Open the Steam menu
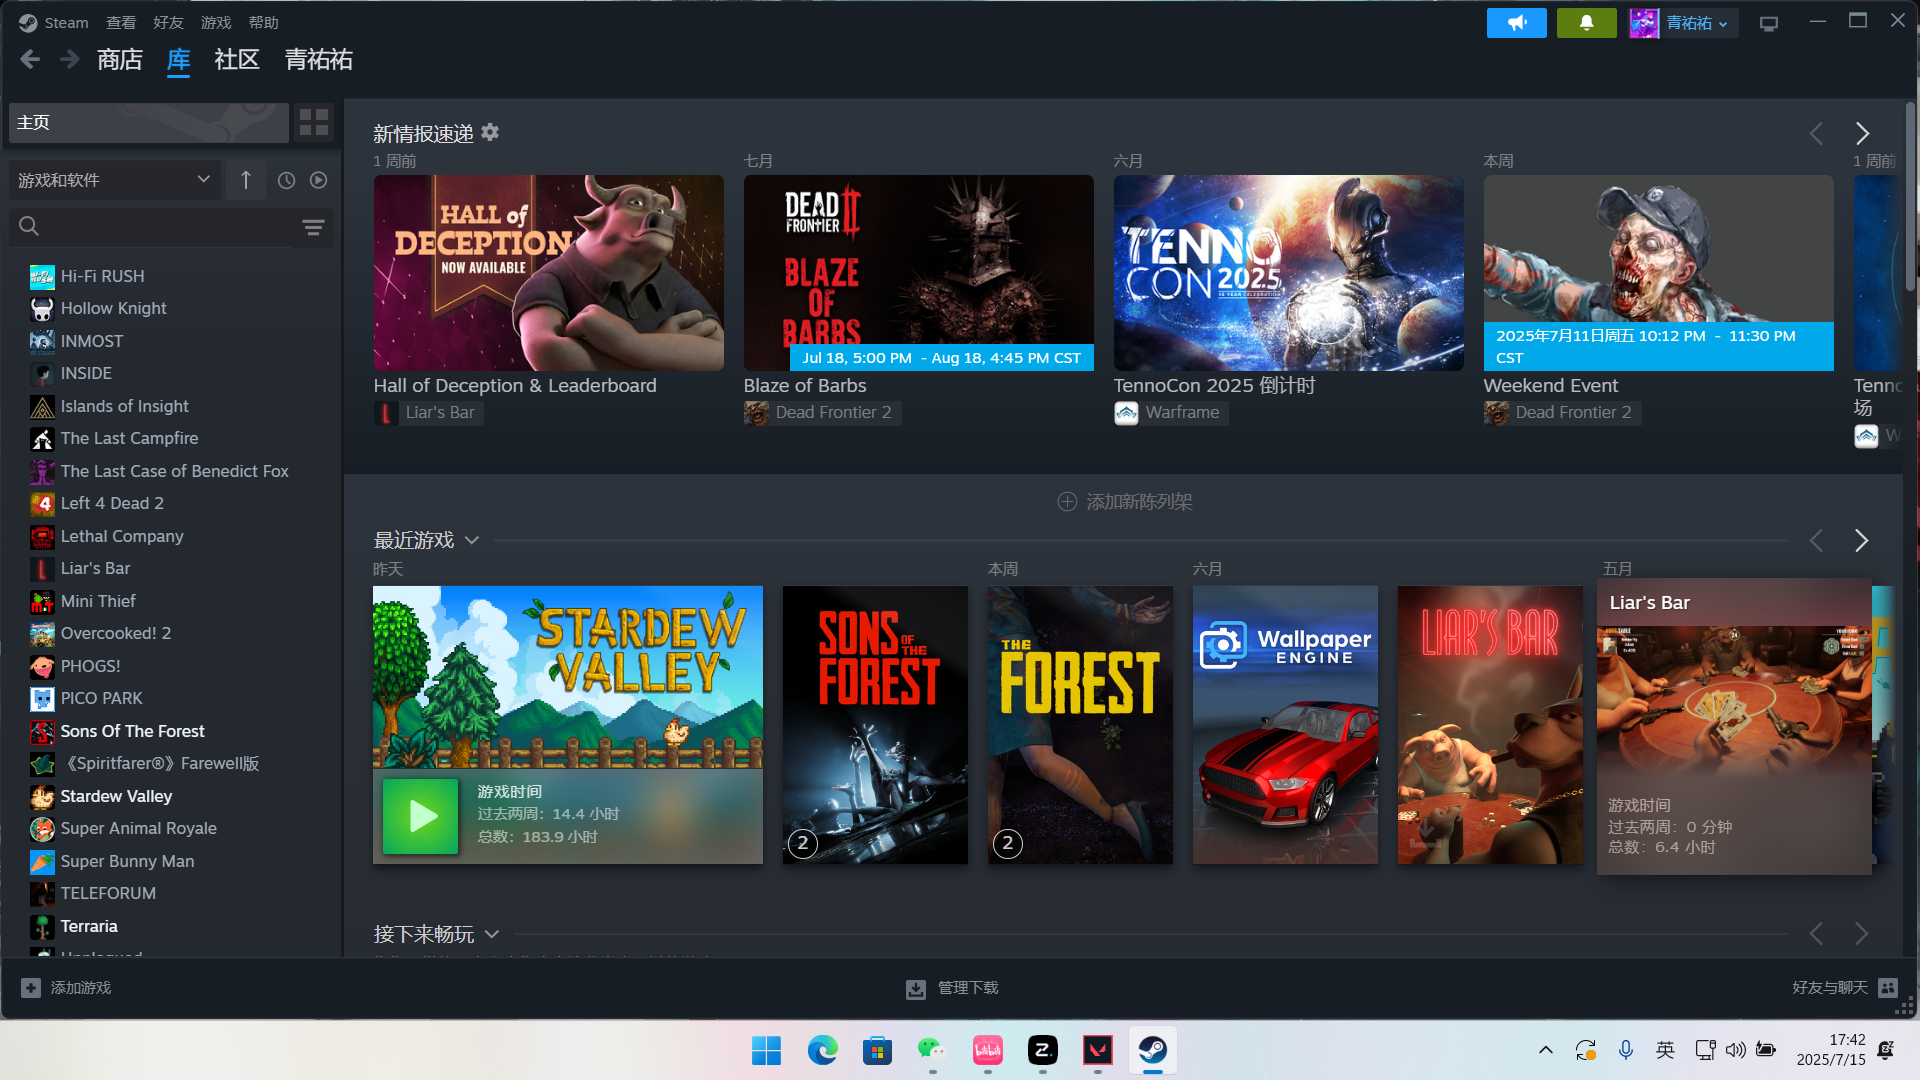 click(x=54, y=22)
